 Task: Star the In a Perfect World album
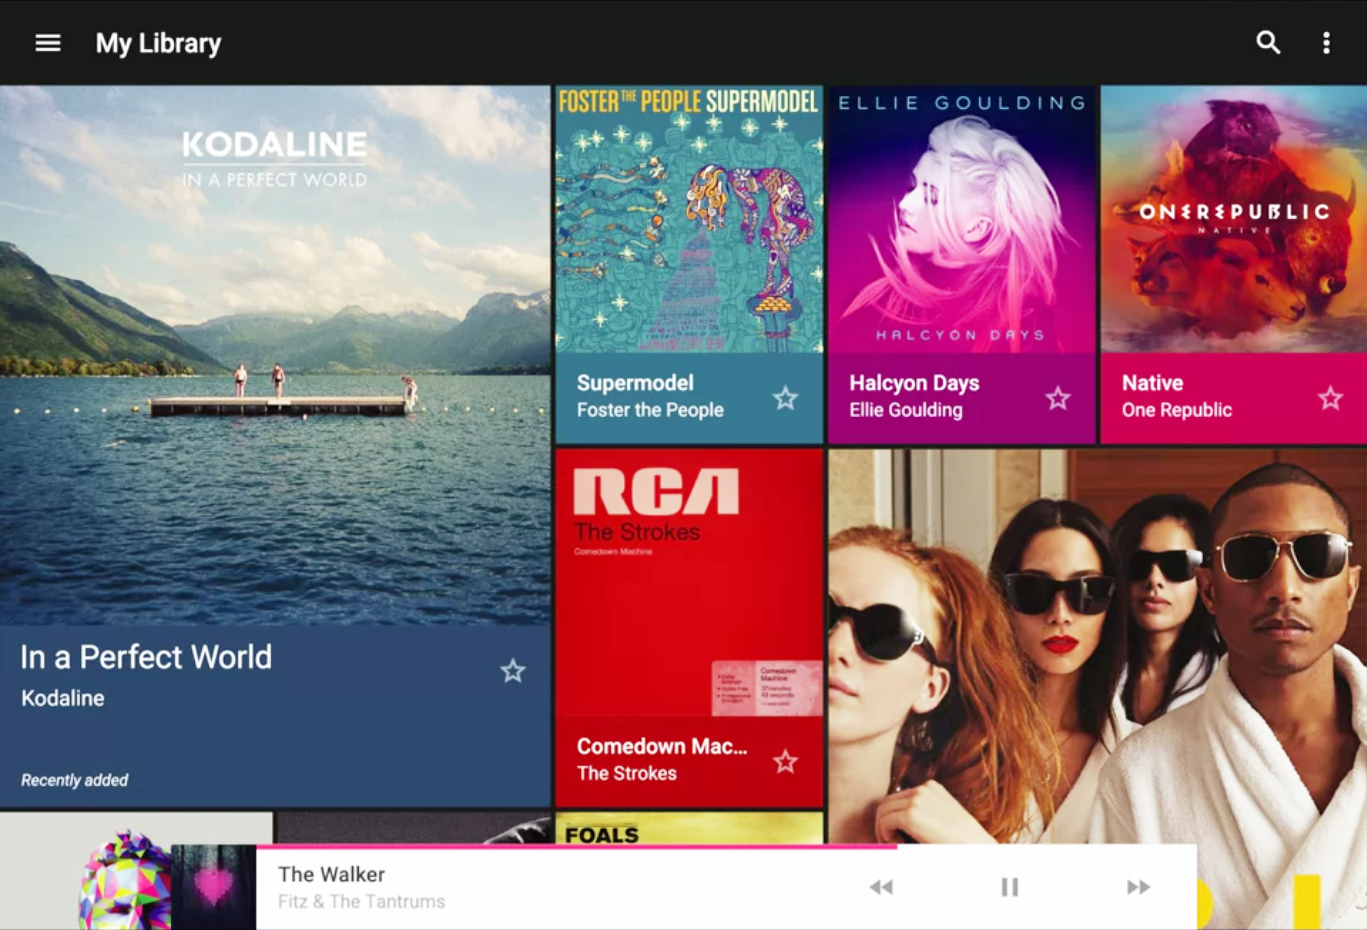click(513, 671)
